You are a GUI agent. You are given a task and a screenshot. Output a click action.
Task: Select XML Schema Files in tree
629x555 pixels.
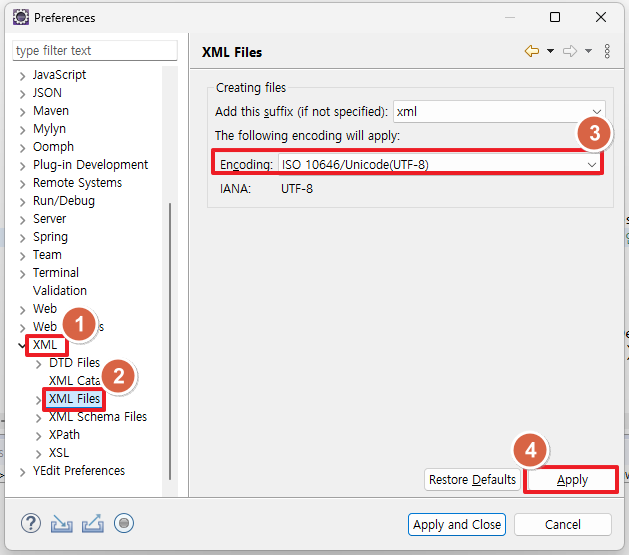tap(97, 417)
